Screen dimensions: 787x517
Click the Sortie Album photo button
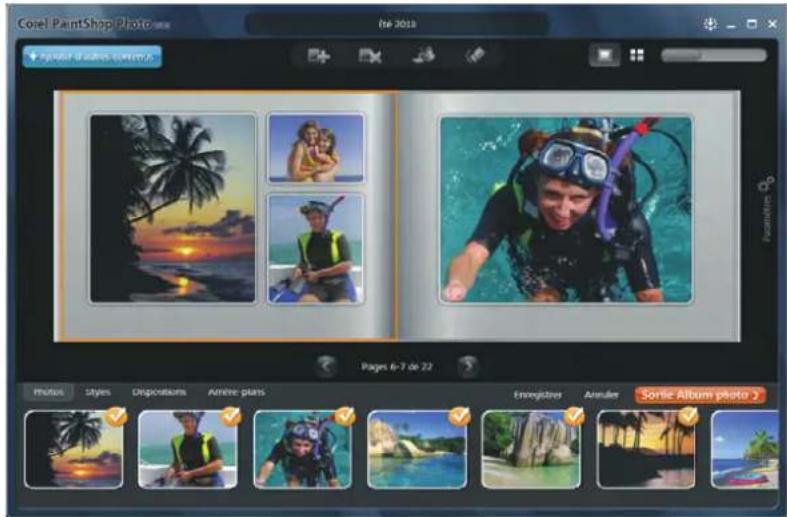[x=700, y=395]
